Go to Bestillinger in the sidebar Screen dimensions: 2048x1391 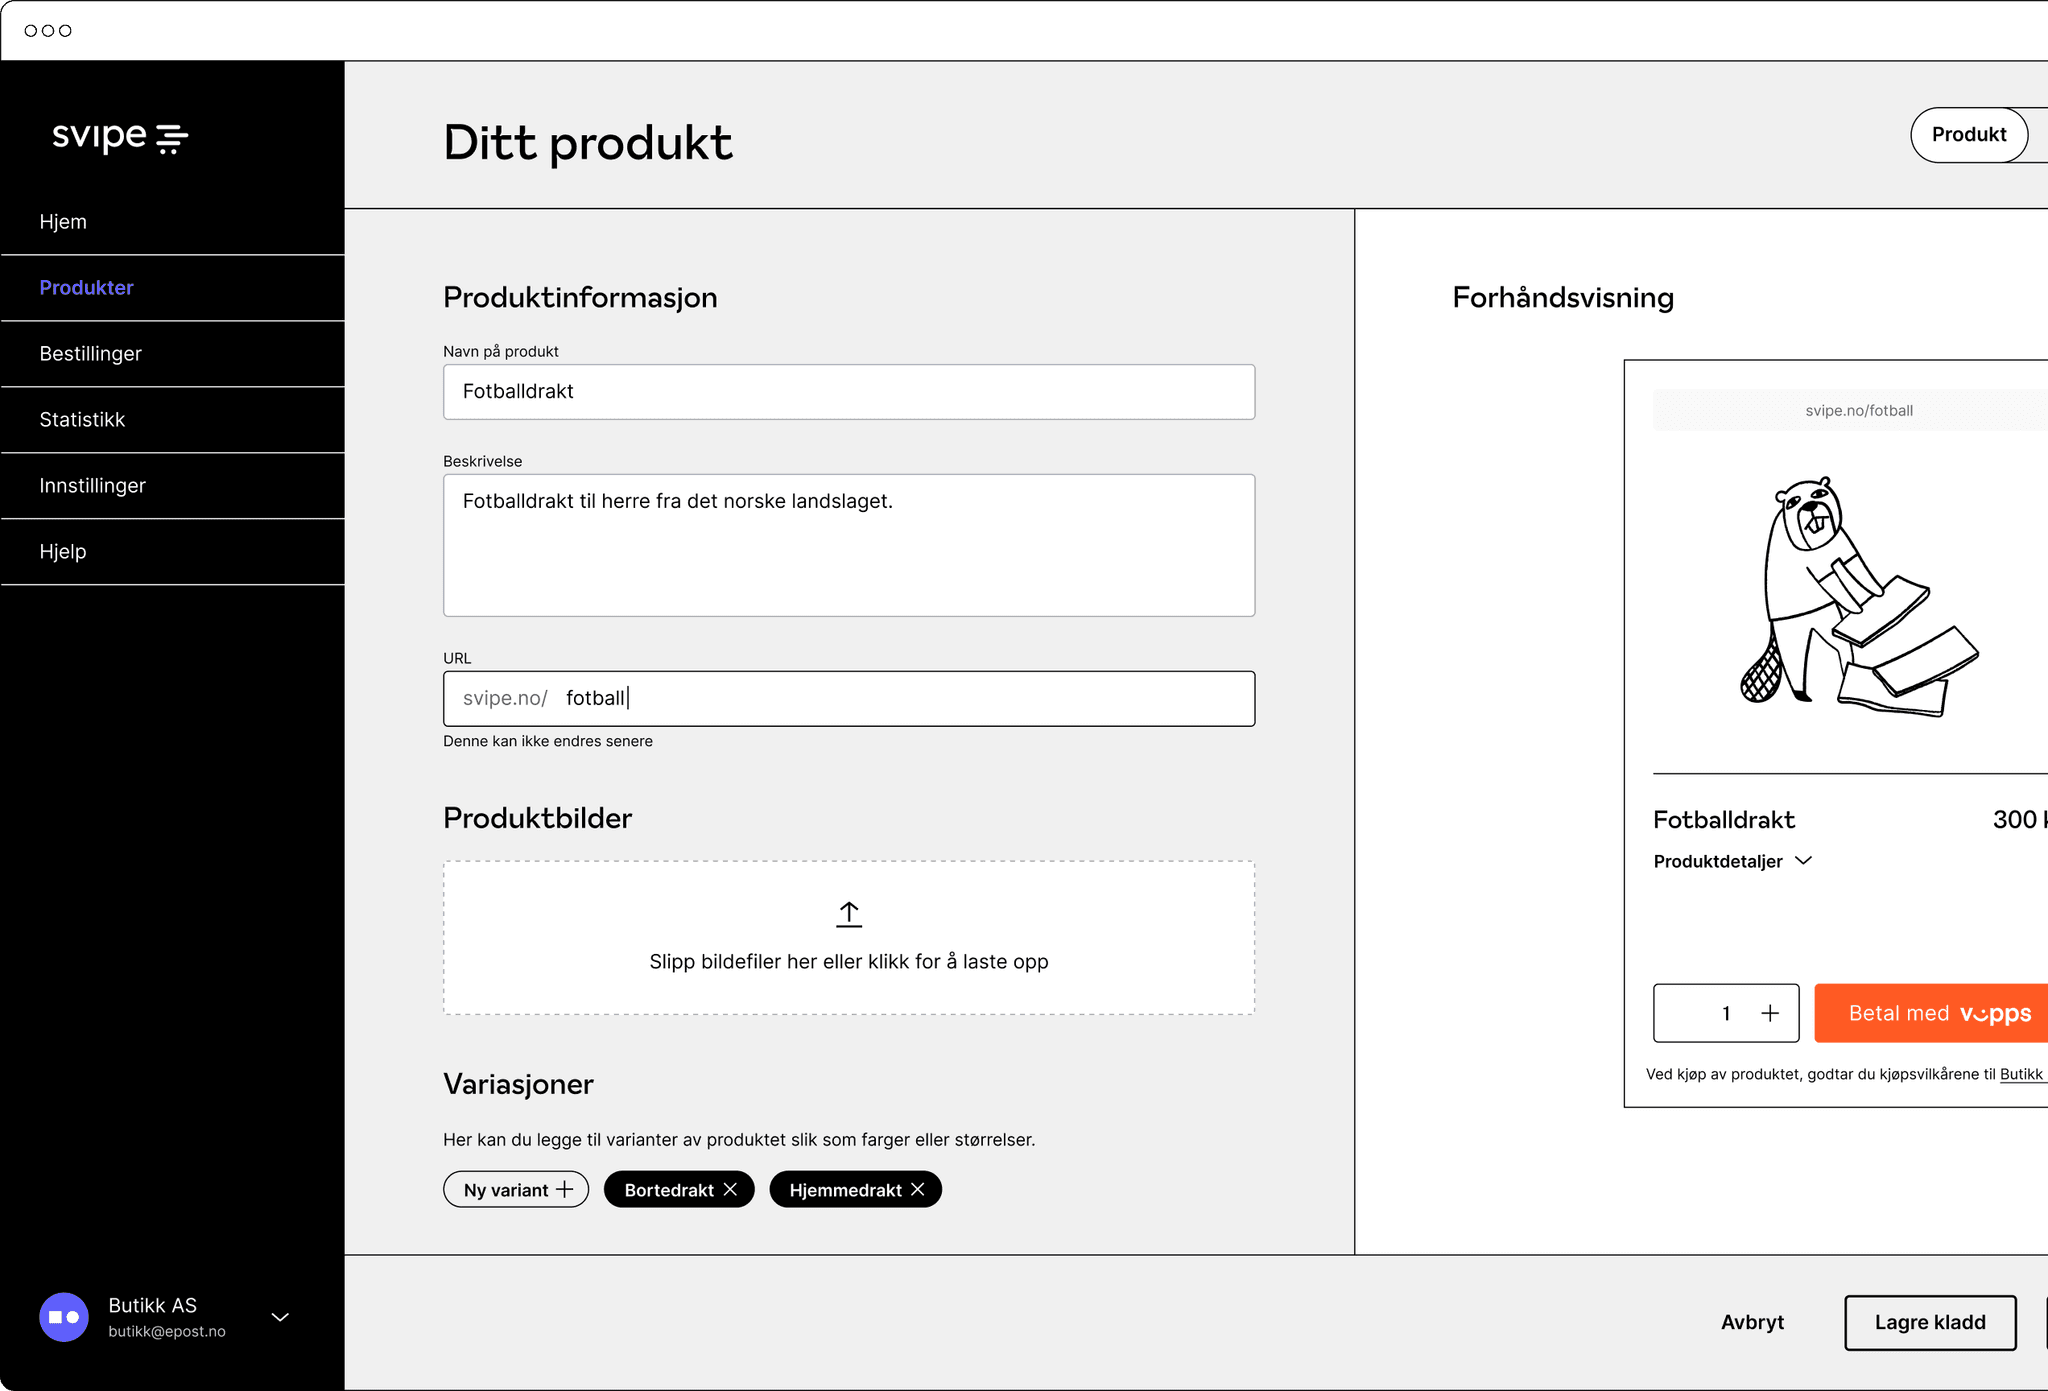tap(90, 353)
